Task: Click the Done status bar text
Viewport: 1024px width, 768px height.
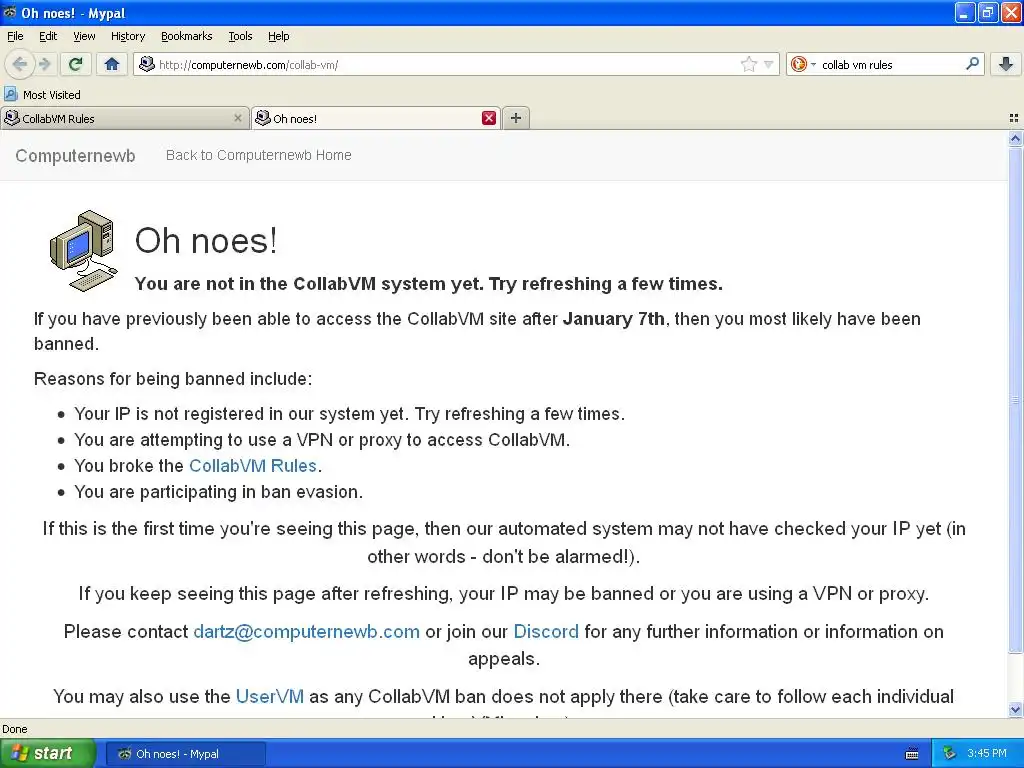Action: [14, 729]
